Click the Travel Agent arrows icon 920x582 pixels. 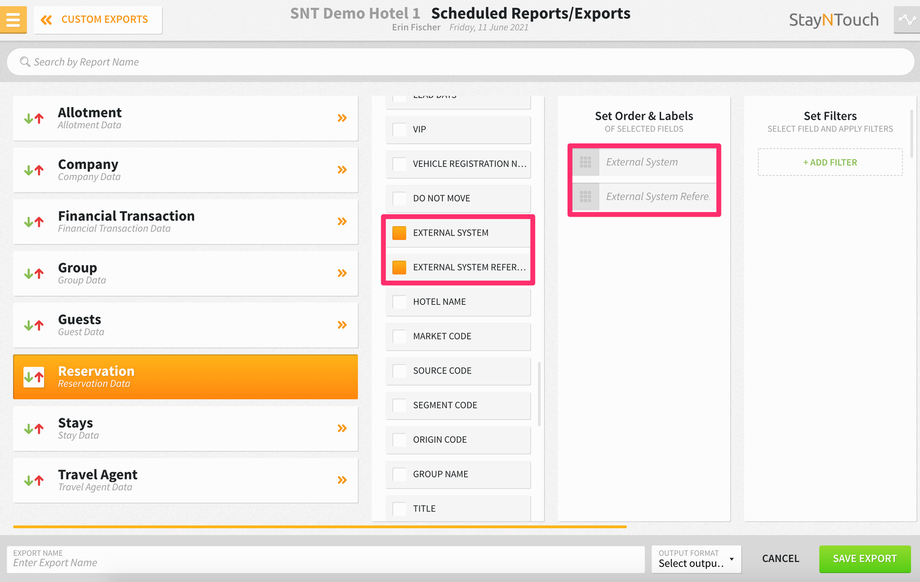[33, 480]
